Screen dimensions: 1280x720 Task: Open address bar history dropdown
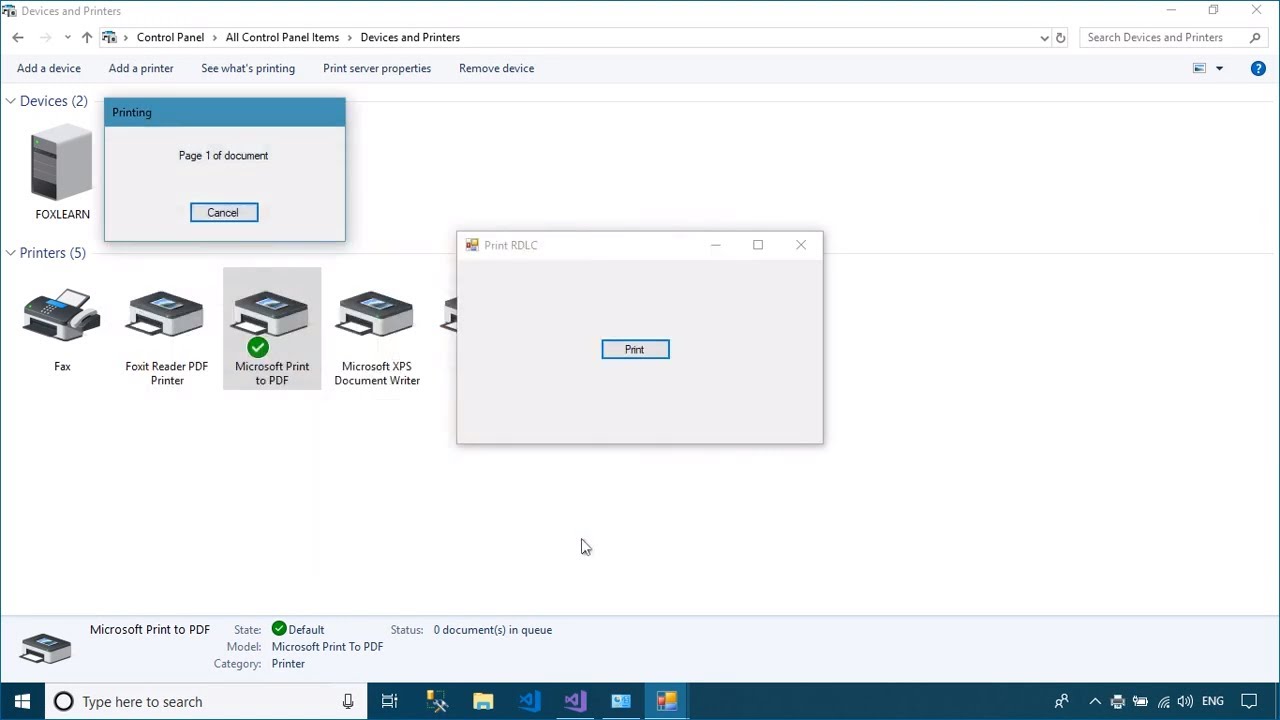tap(1045, 38)
